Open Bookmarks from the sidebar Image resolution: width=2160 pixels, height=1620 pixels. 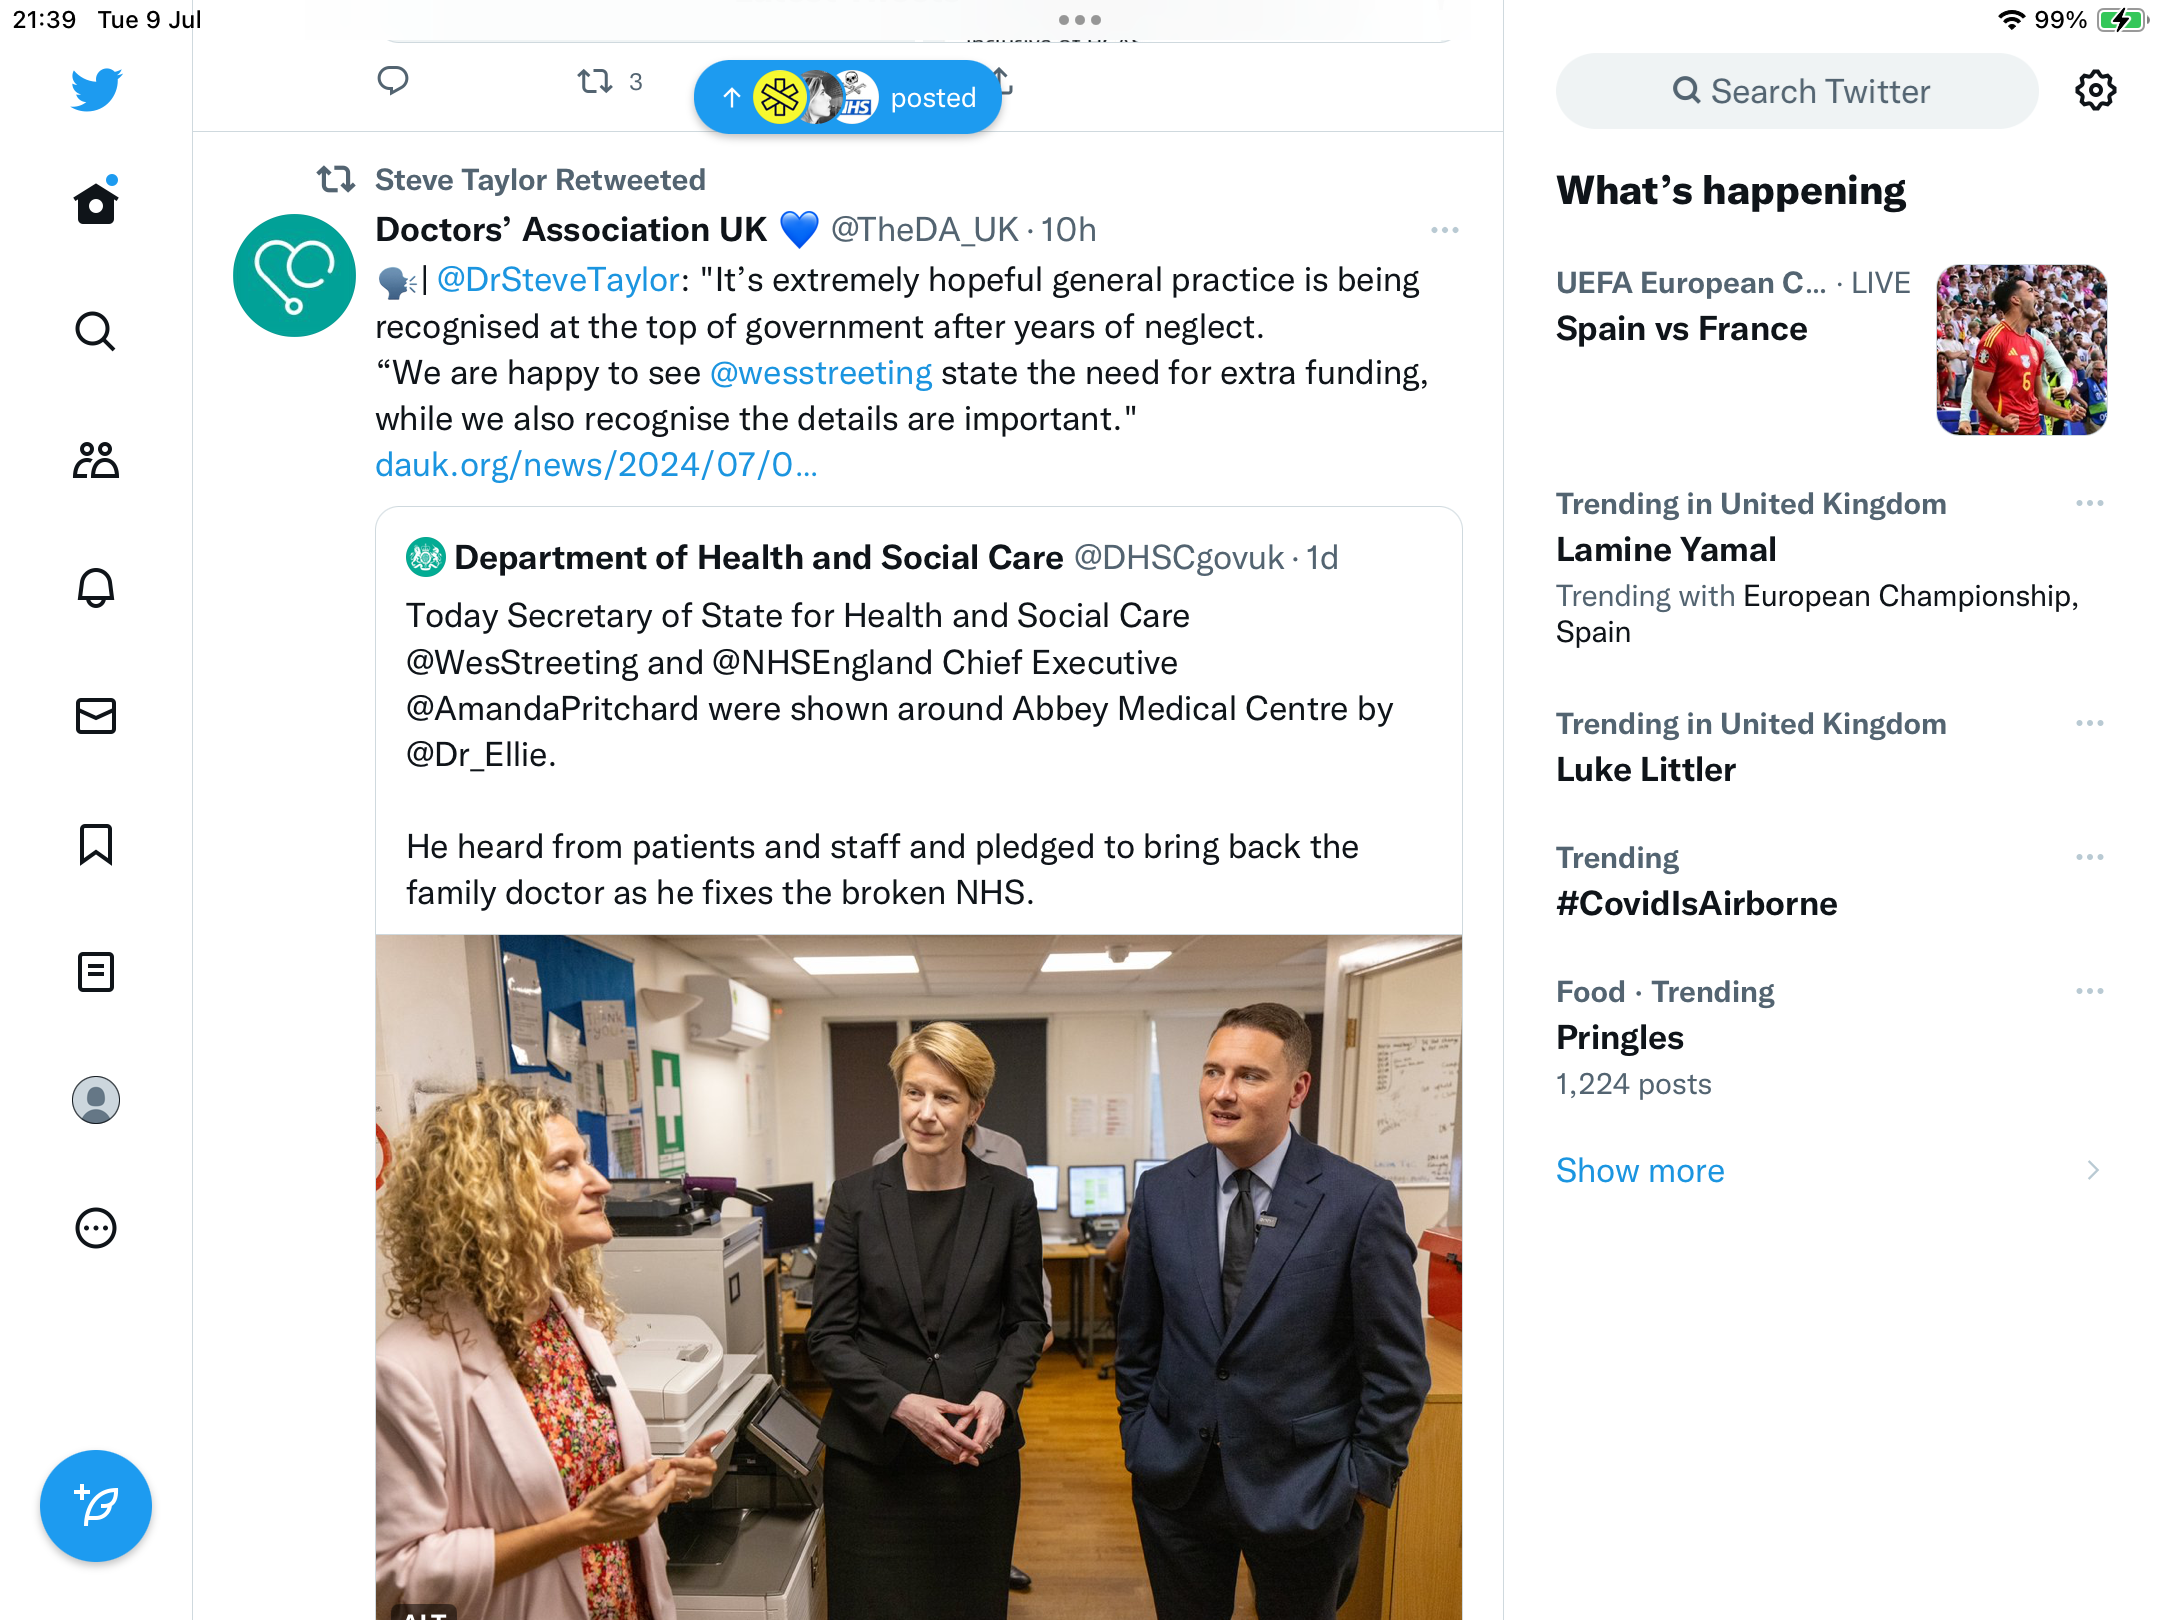(96, 844)
